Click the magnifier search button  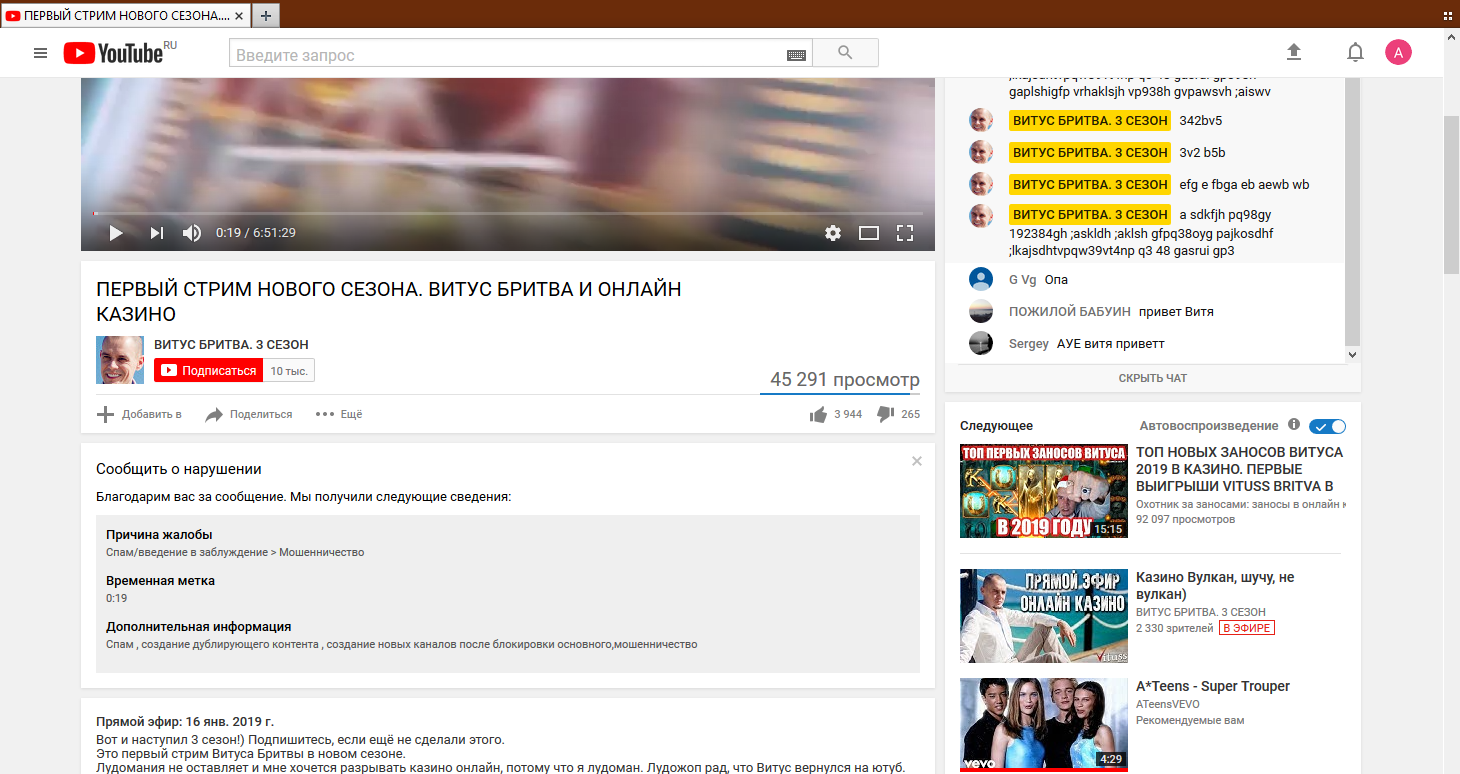pyautogui.click(x=845, y=53)
